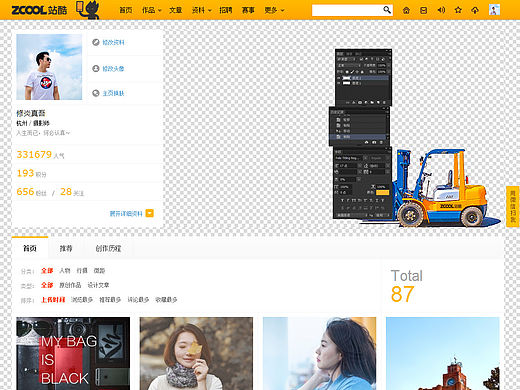Viewport: 520px width, 390px height.
Task: Open the home icon in the header
Action: 406,10
